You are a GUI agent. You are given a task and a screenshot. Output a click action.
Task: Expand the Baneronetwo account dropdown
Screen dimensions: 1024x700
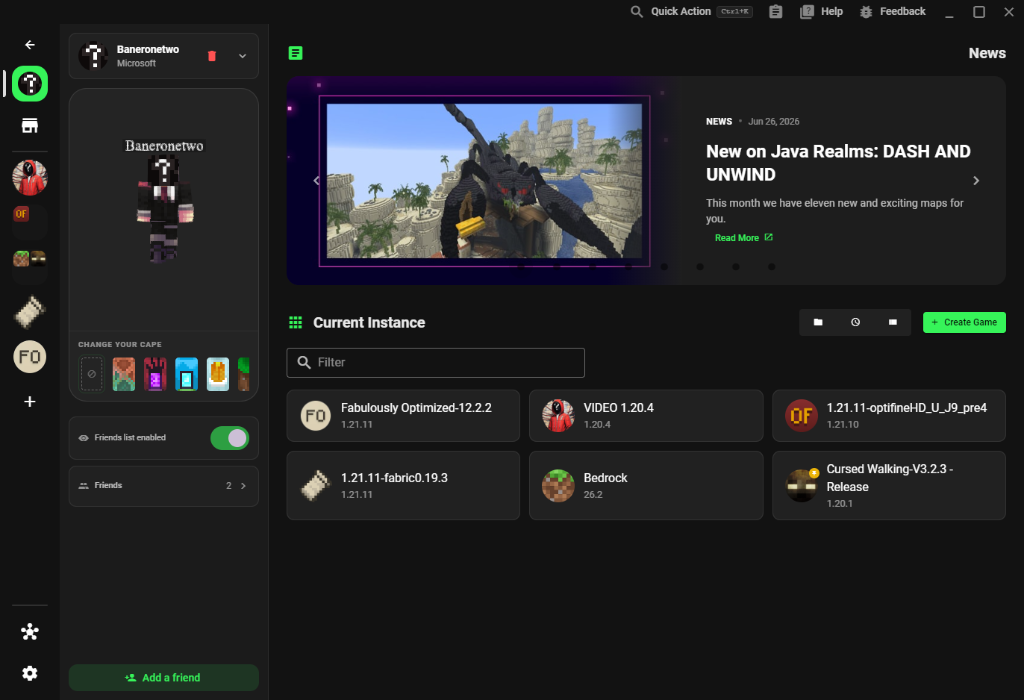coord(242,56)
